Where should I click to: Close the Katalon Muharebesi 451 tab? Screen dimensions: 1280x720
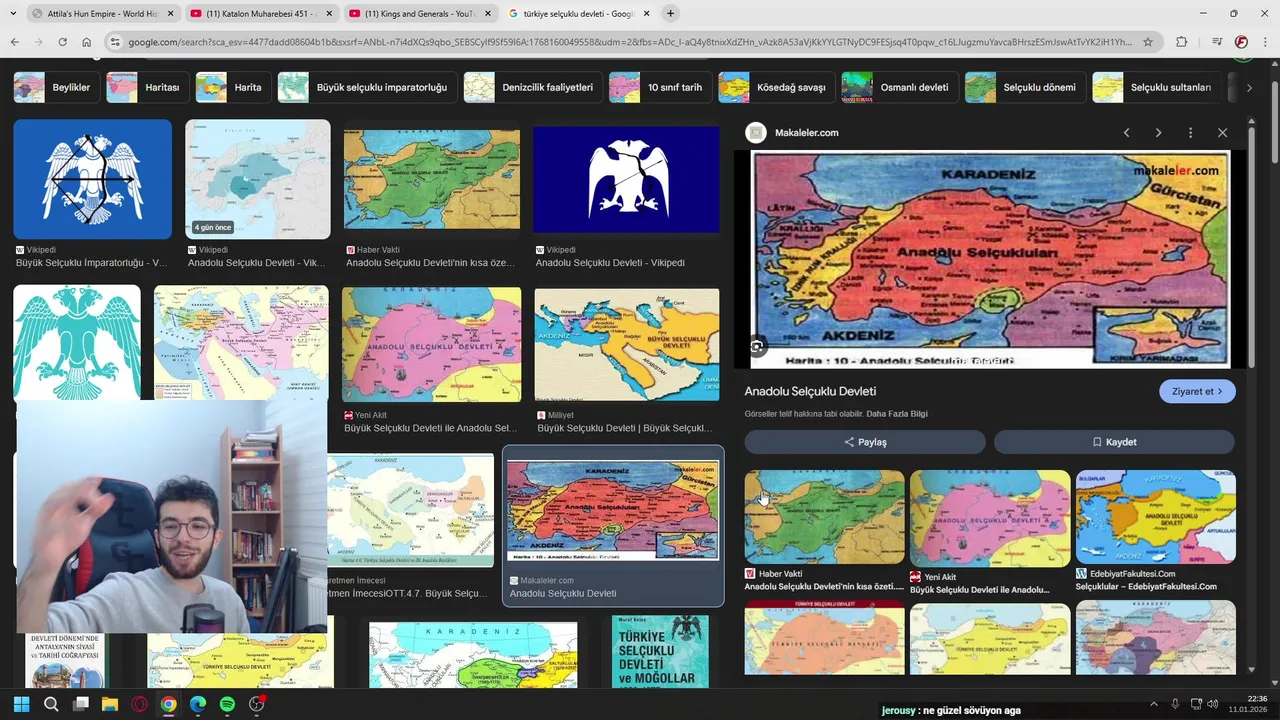coord(329,13)
